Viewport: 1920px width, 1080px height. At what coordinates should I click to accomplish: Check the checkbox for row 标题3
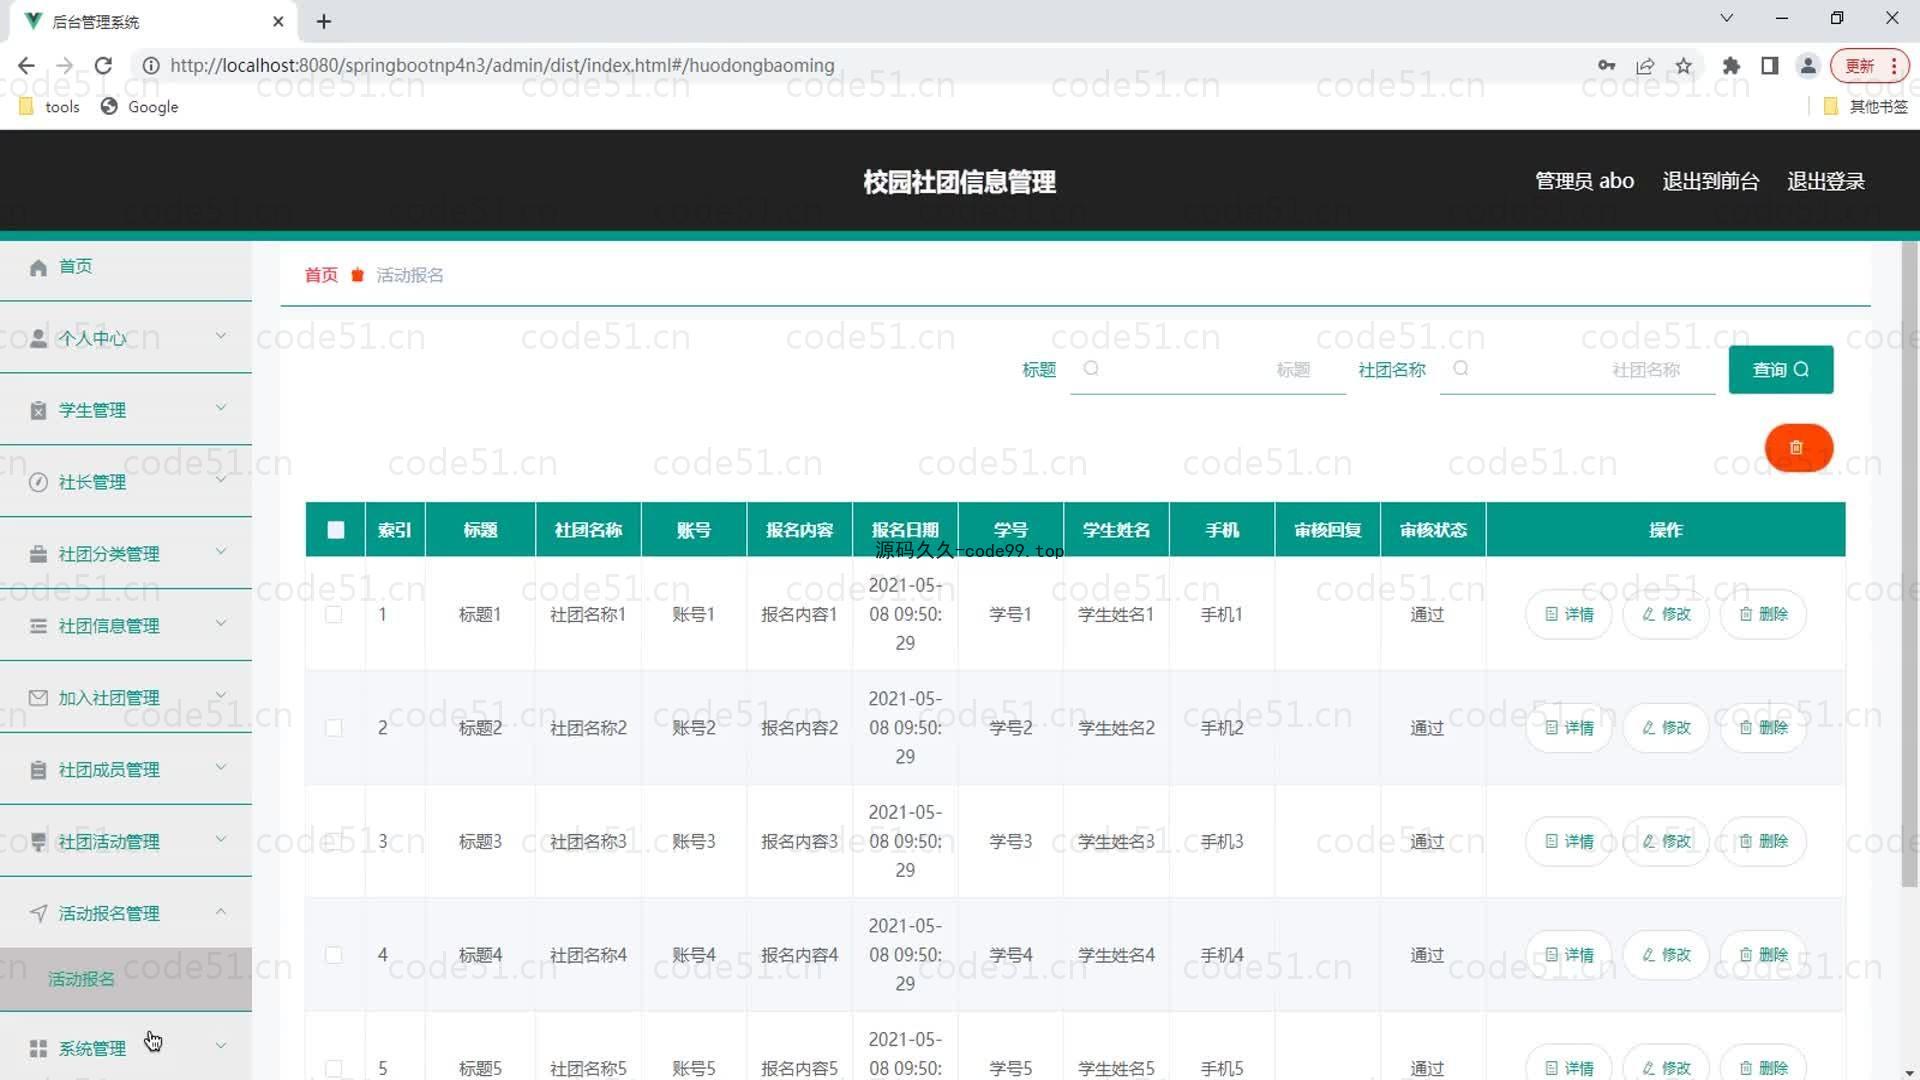coord(334,841)
